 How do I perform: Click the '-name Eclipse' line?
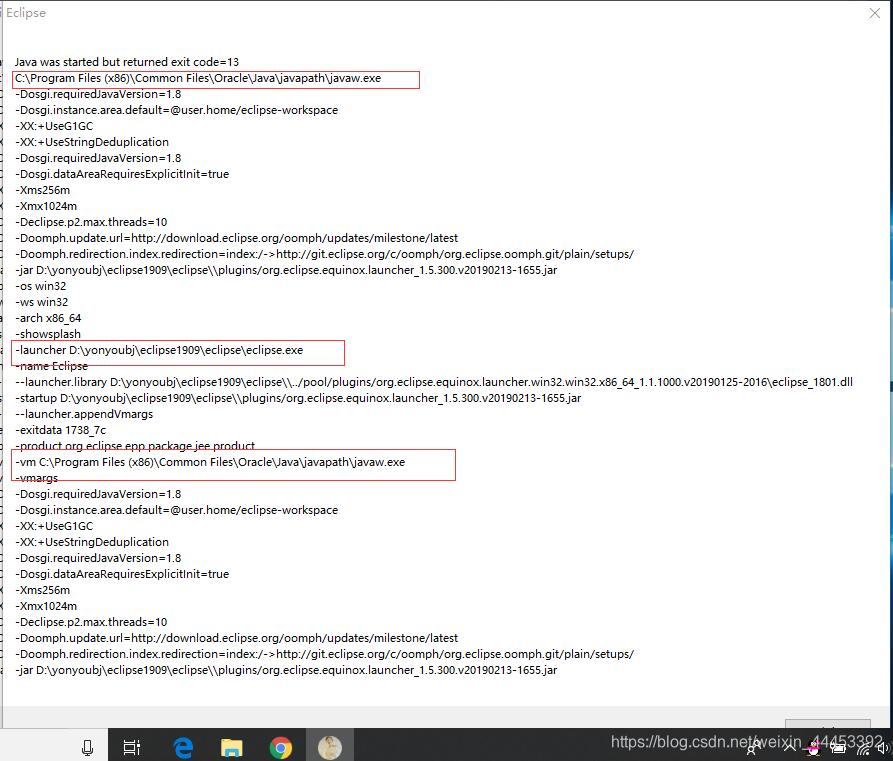pyautogui.click(x=51, y=366)
